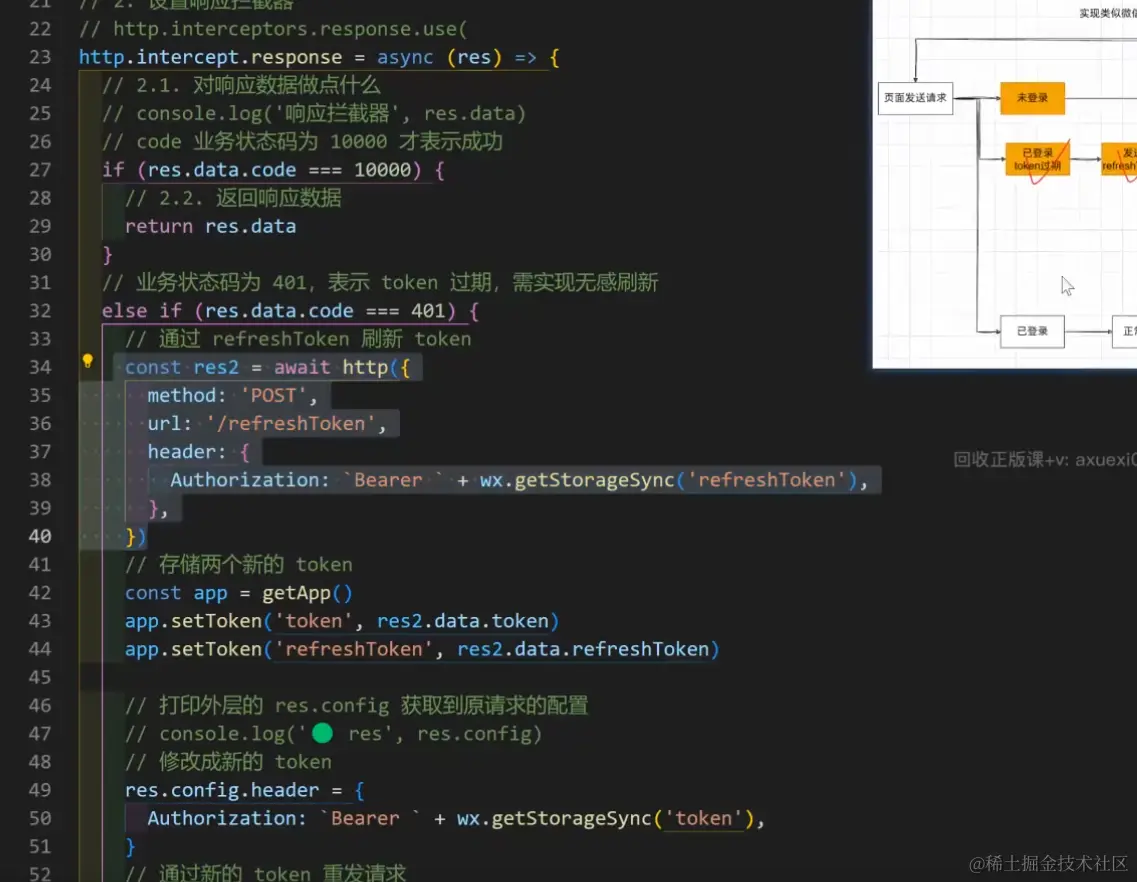Click 'wx.getStorageSync' call on line 38
Image resolution: width=1137 pixels, height=882 pixels.
[x=576, y=480]
